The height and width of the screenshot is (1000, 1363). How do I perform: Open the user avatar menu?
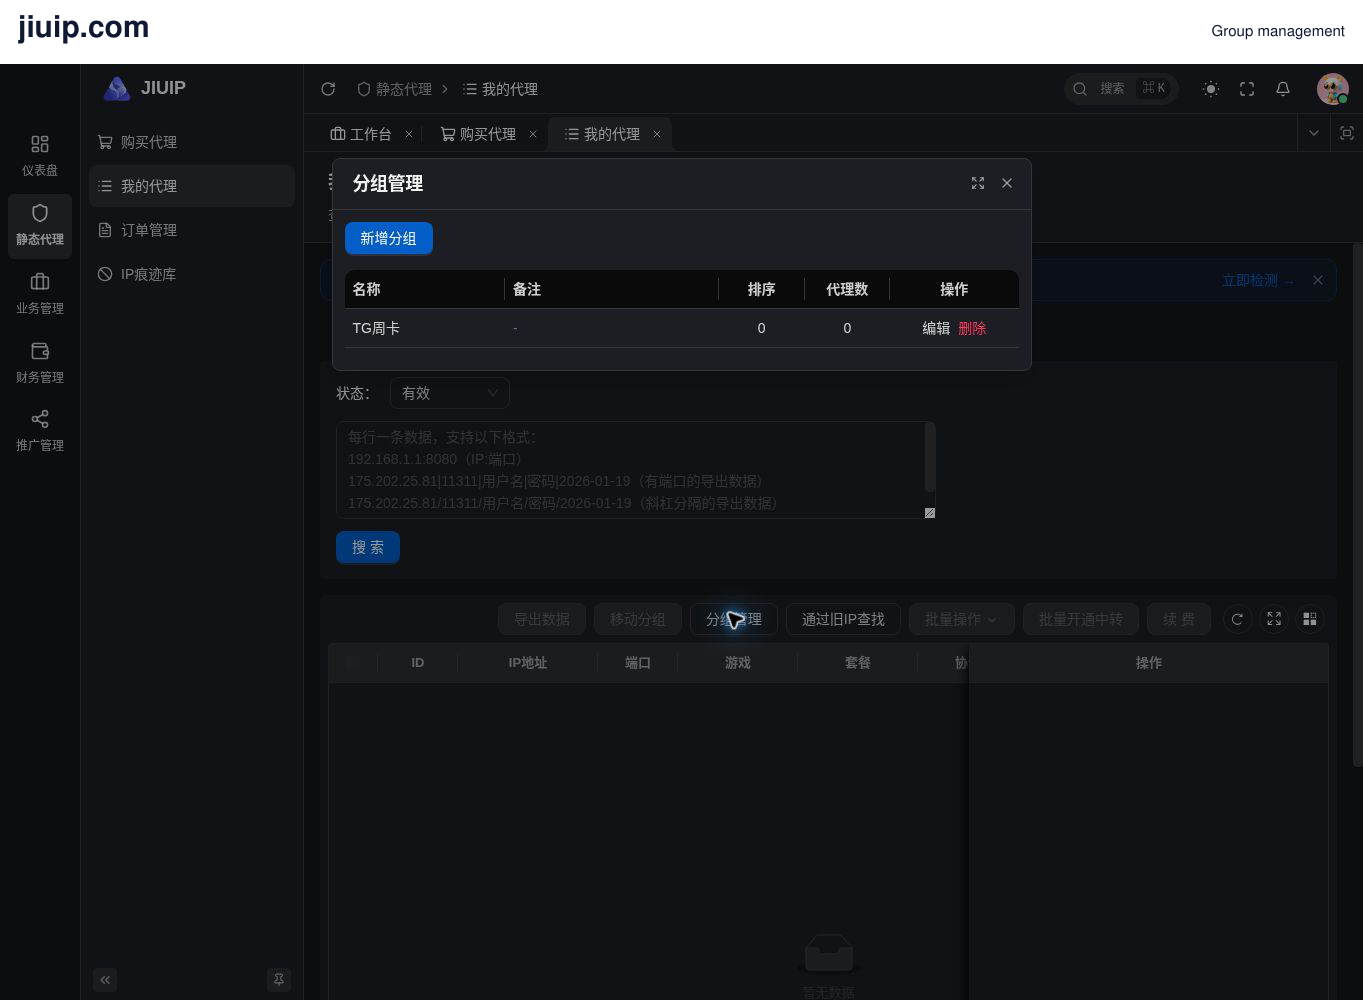tap(1333, 89)
